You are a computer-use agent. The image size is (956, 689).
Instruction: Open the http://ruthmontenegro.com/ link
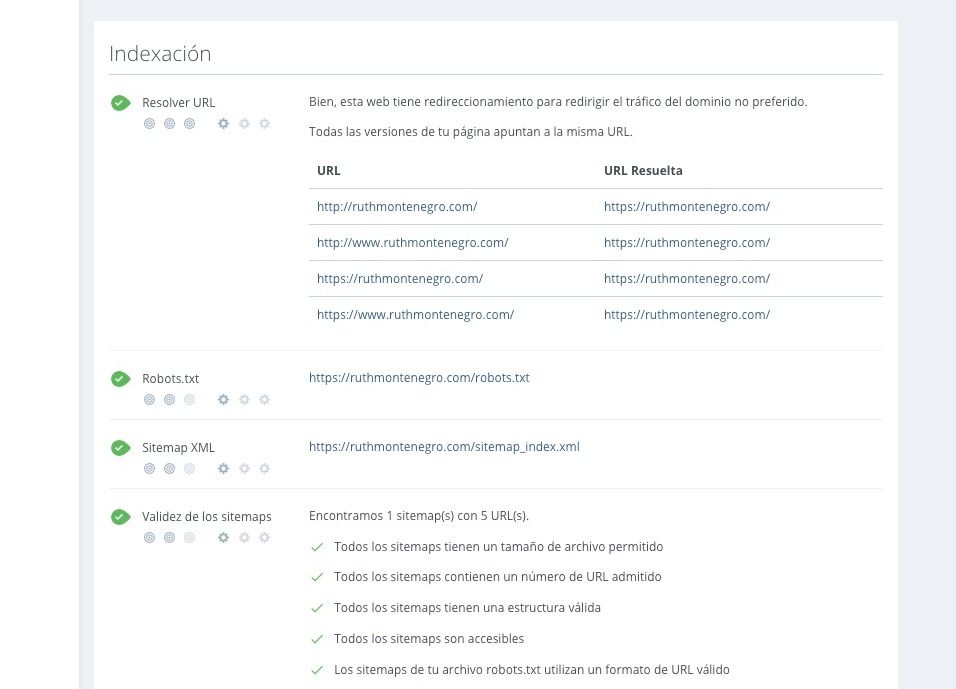click(x=397, y=207)
